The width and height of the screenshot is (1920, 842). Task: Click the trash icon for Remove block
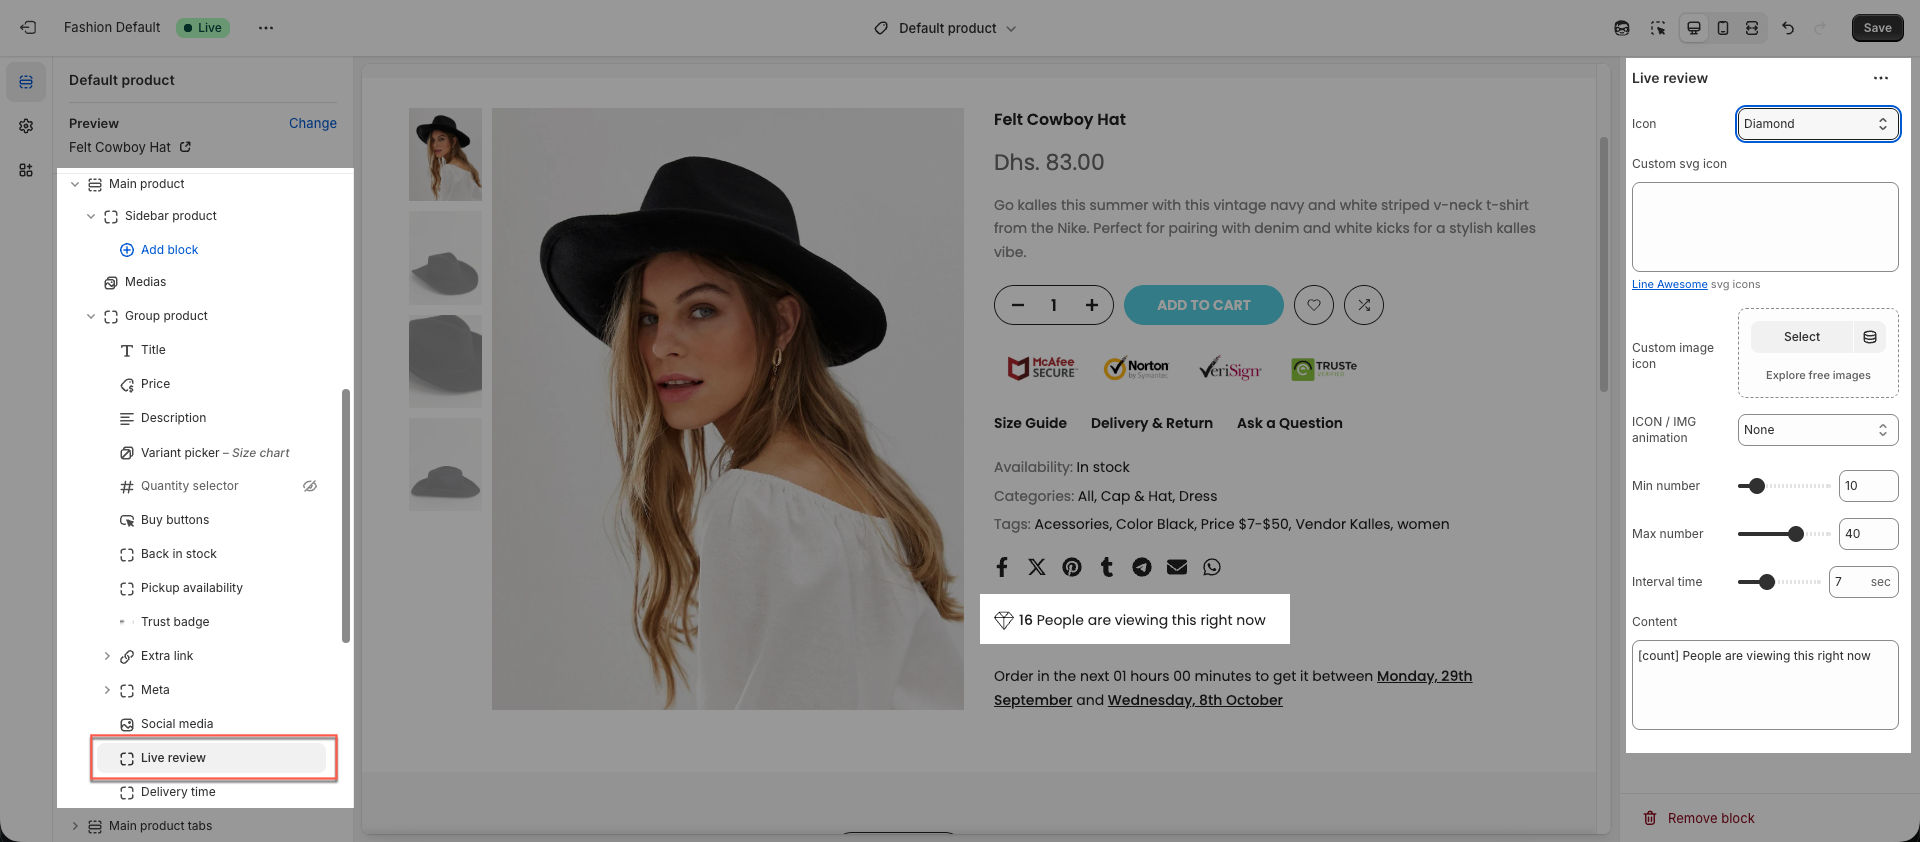point(1650,818)
